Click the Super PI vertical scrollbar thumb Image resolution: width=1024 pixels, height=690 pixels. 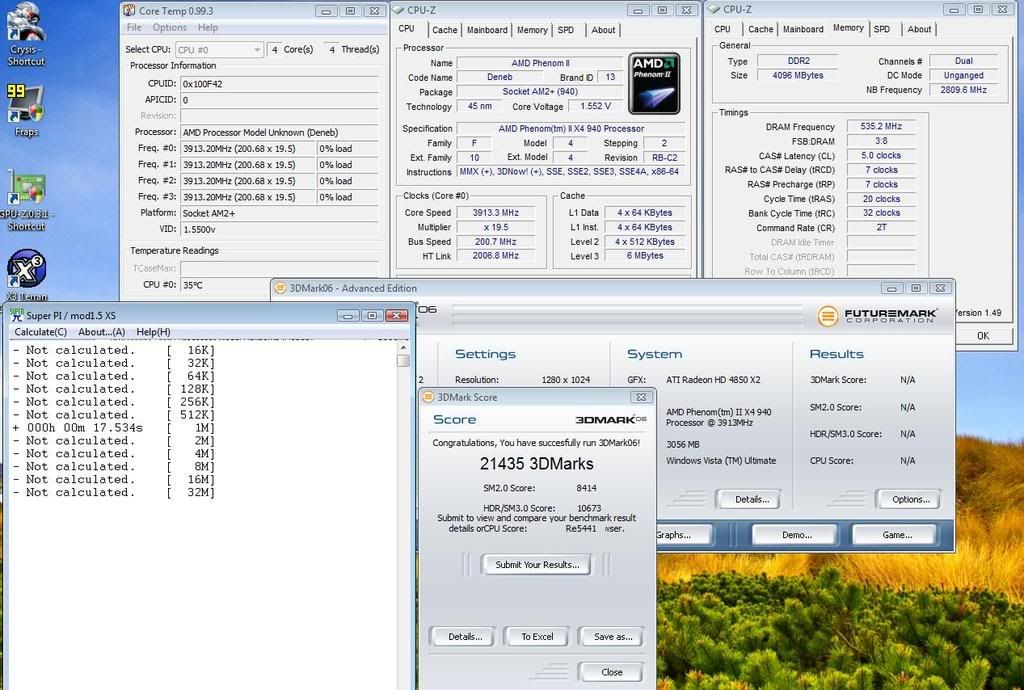[403, 360]
